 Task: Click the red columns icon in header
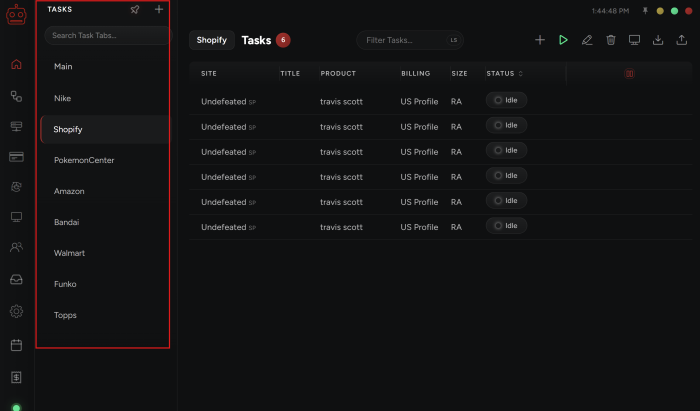pos(629,74)
